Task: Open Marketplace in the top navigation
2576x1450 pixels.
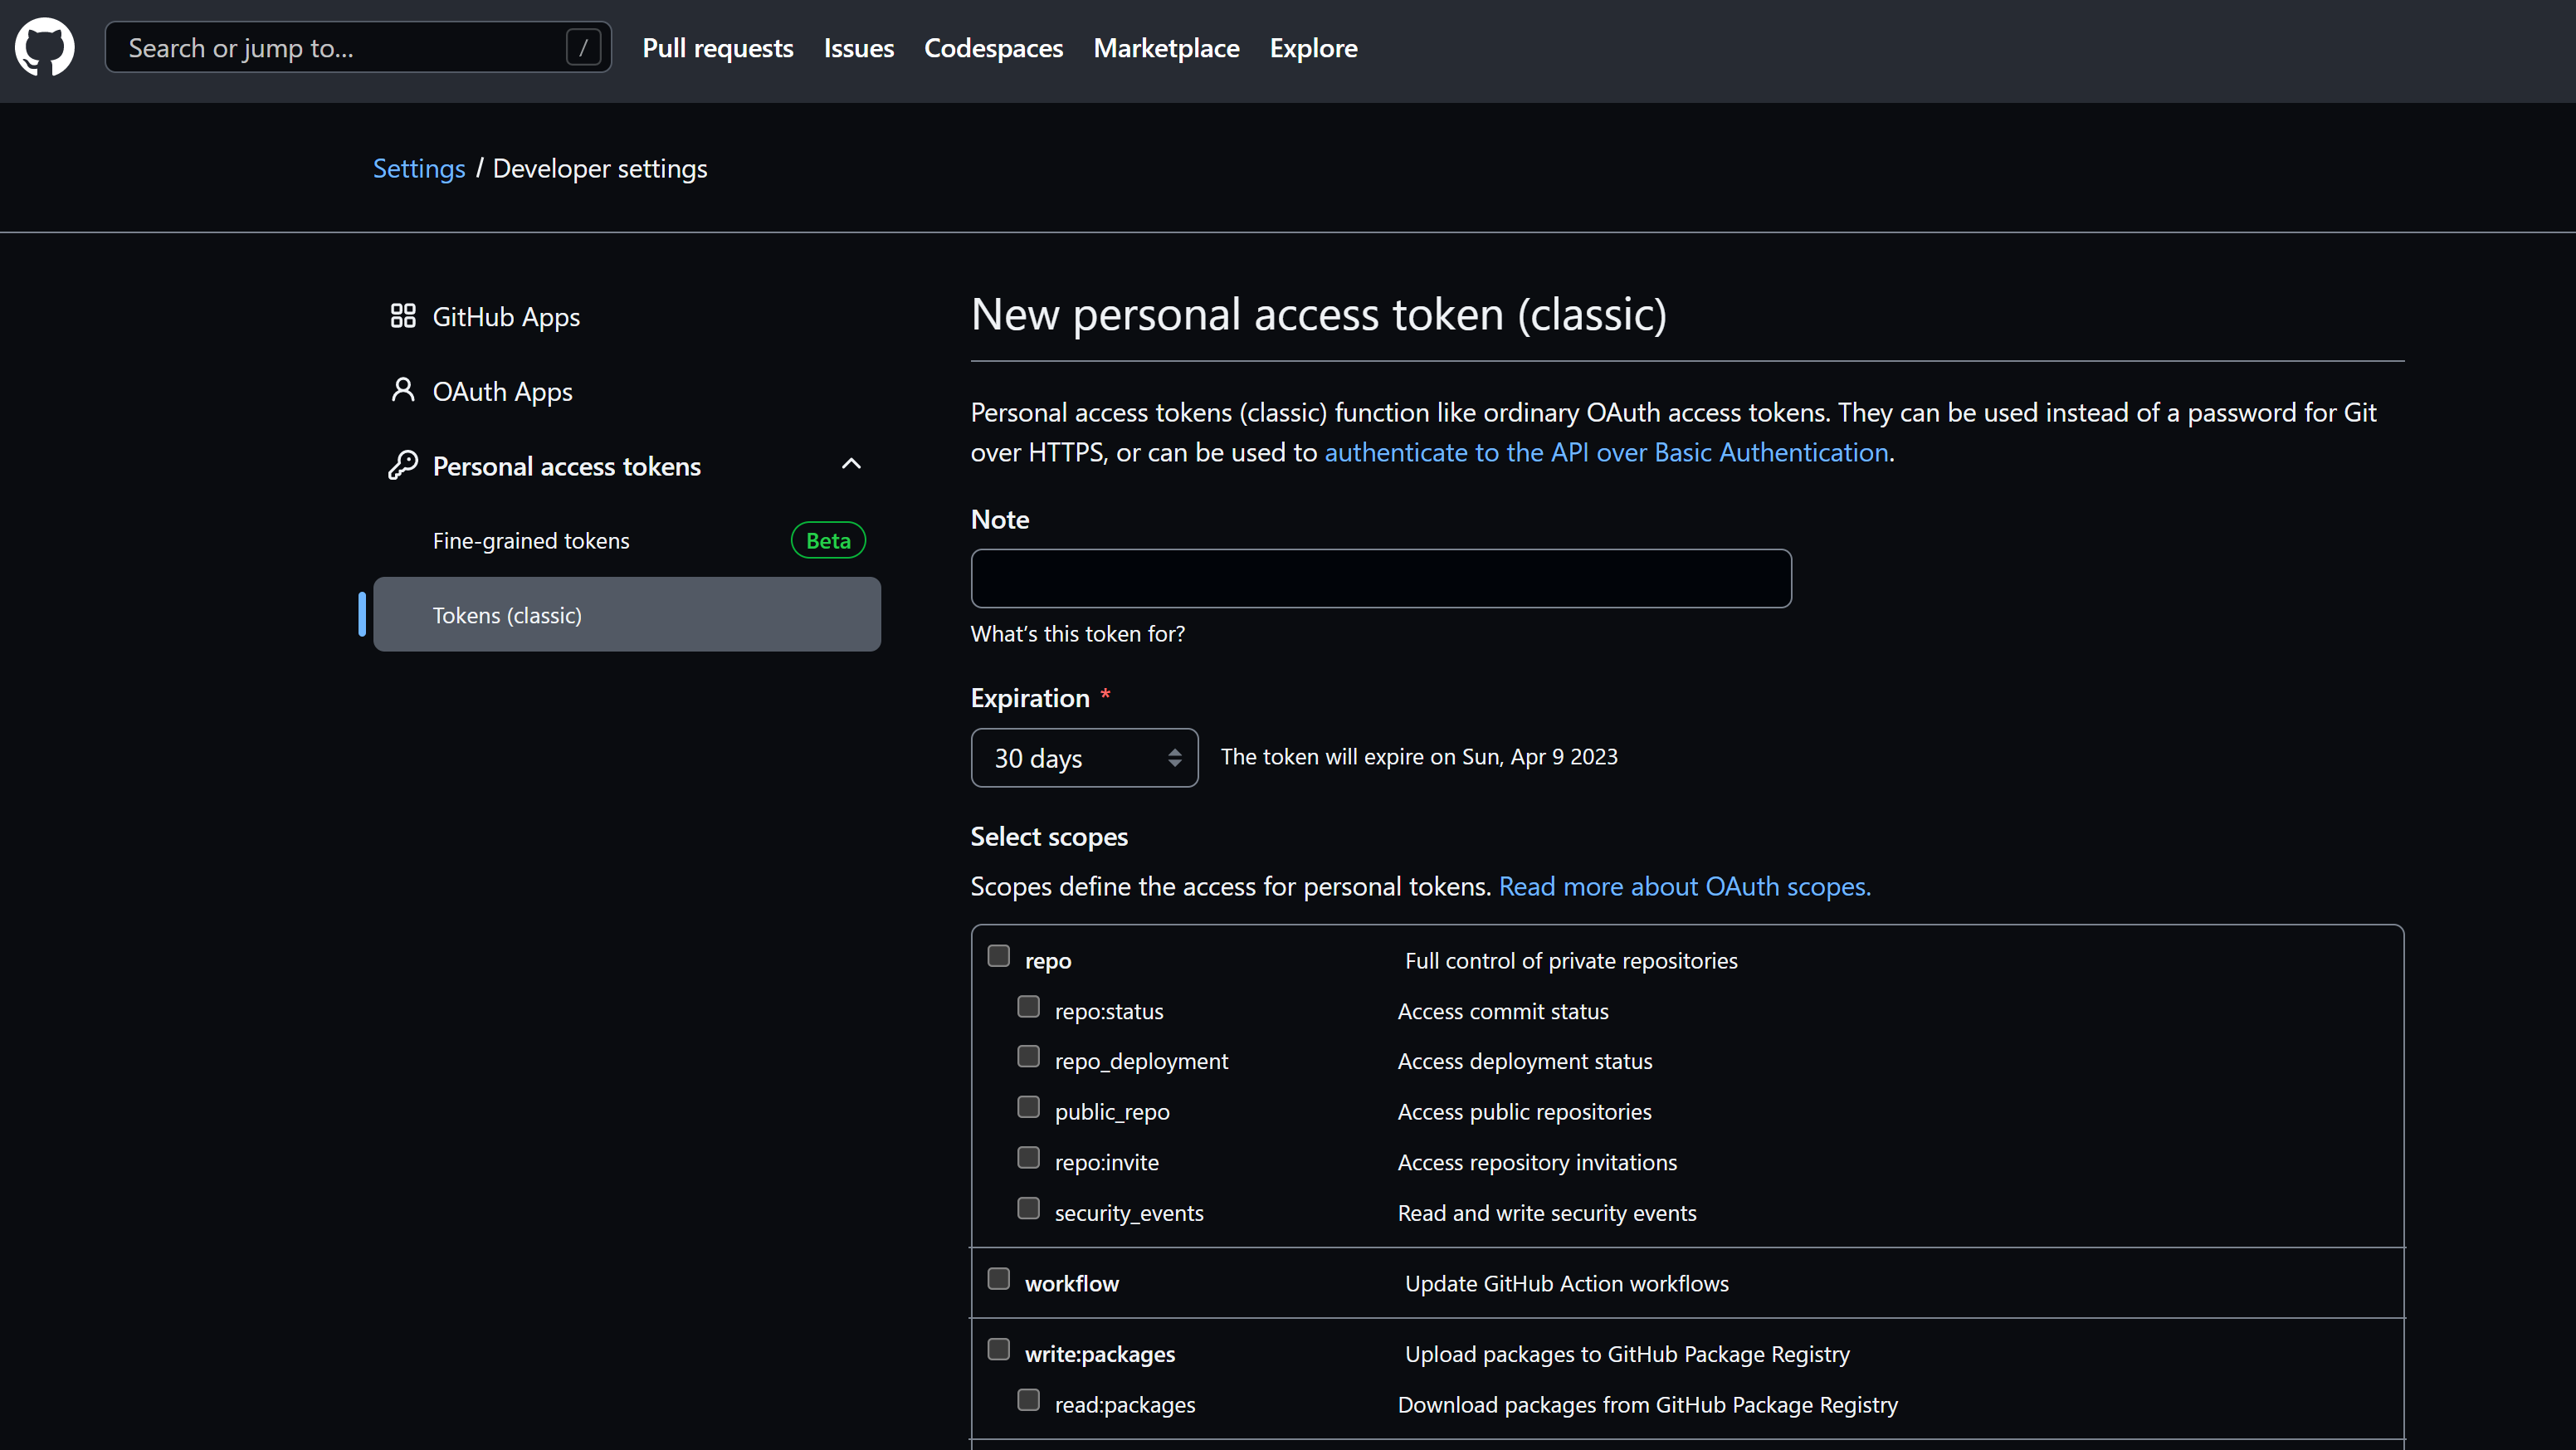Action: tap(1166, 47)
